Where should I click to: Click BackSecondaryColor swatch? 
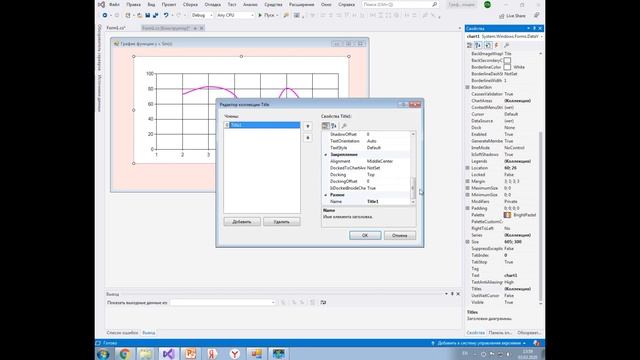[x=507, y=60]
